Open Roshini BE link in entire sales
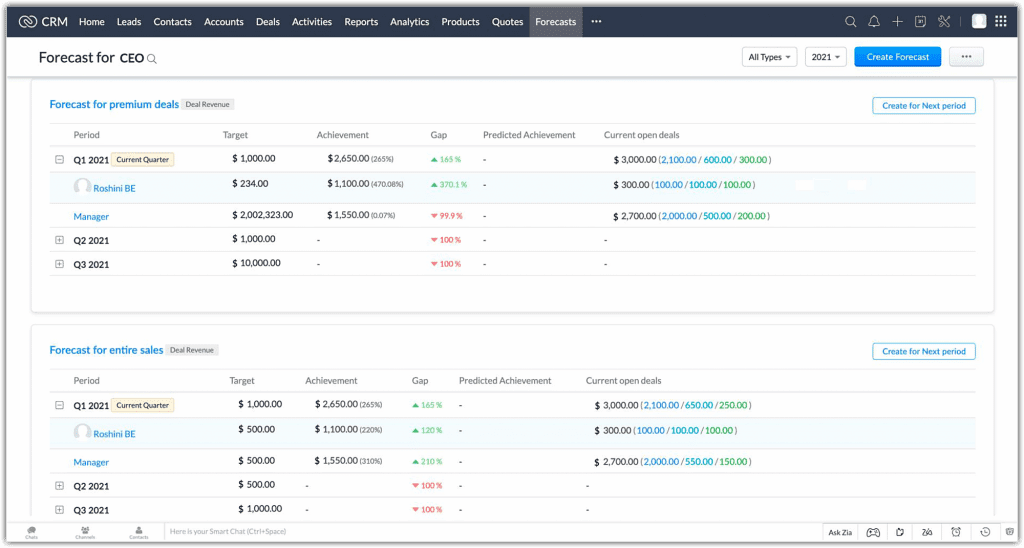 (114, 434)
